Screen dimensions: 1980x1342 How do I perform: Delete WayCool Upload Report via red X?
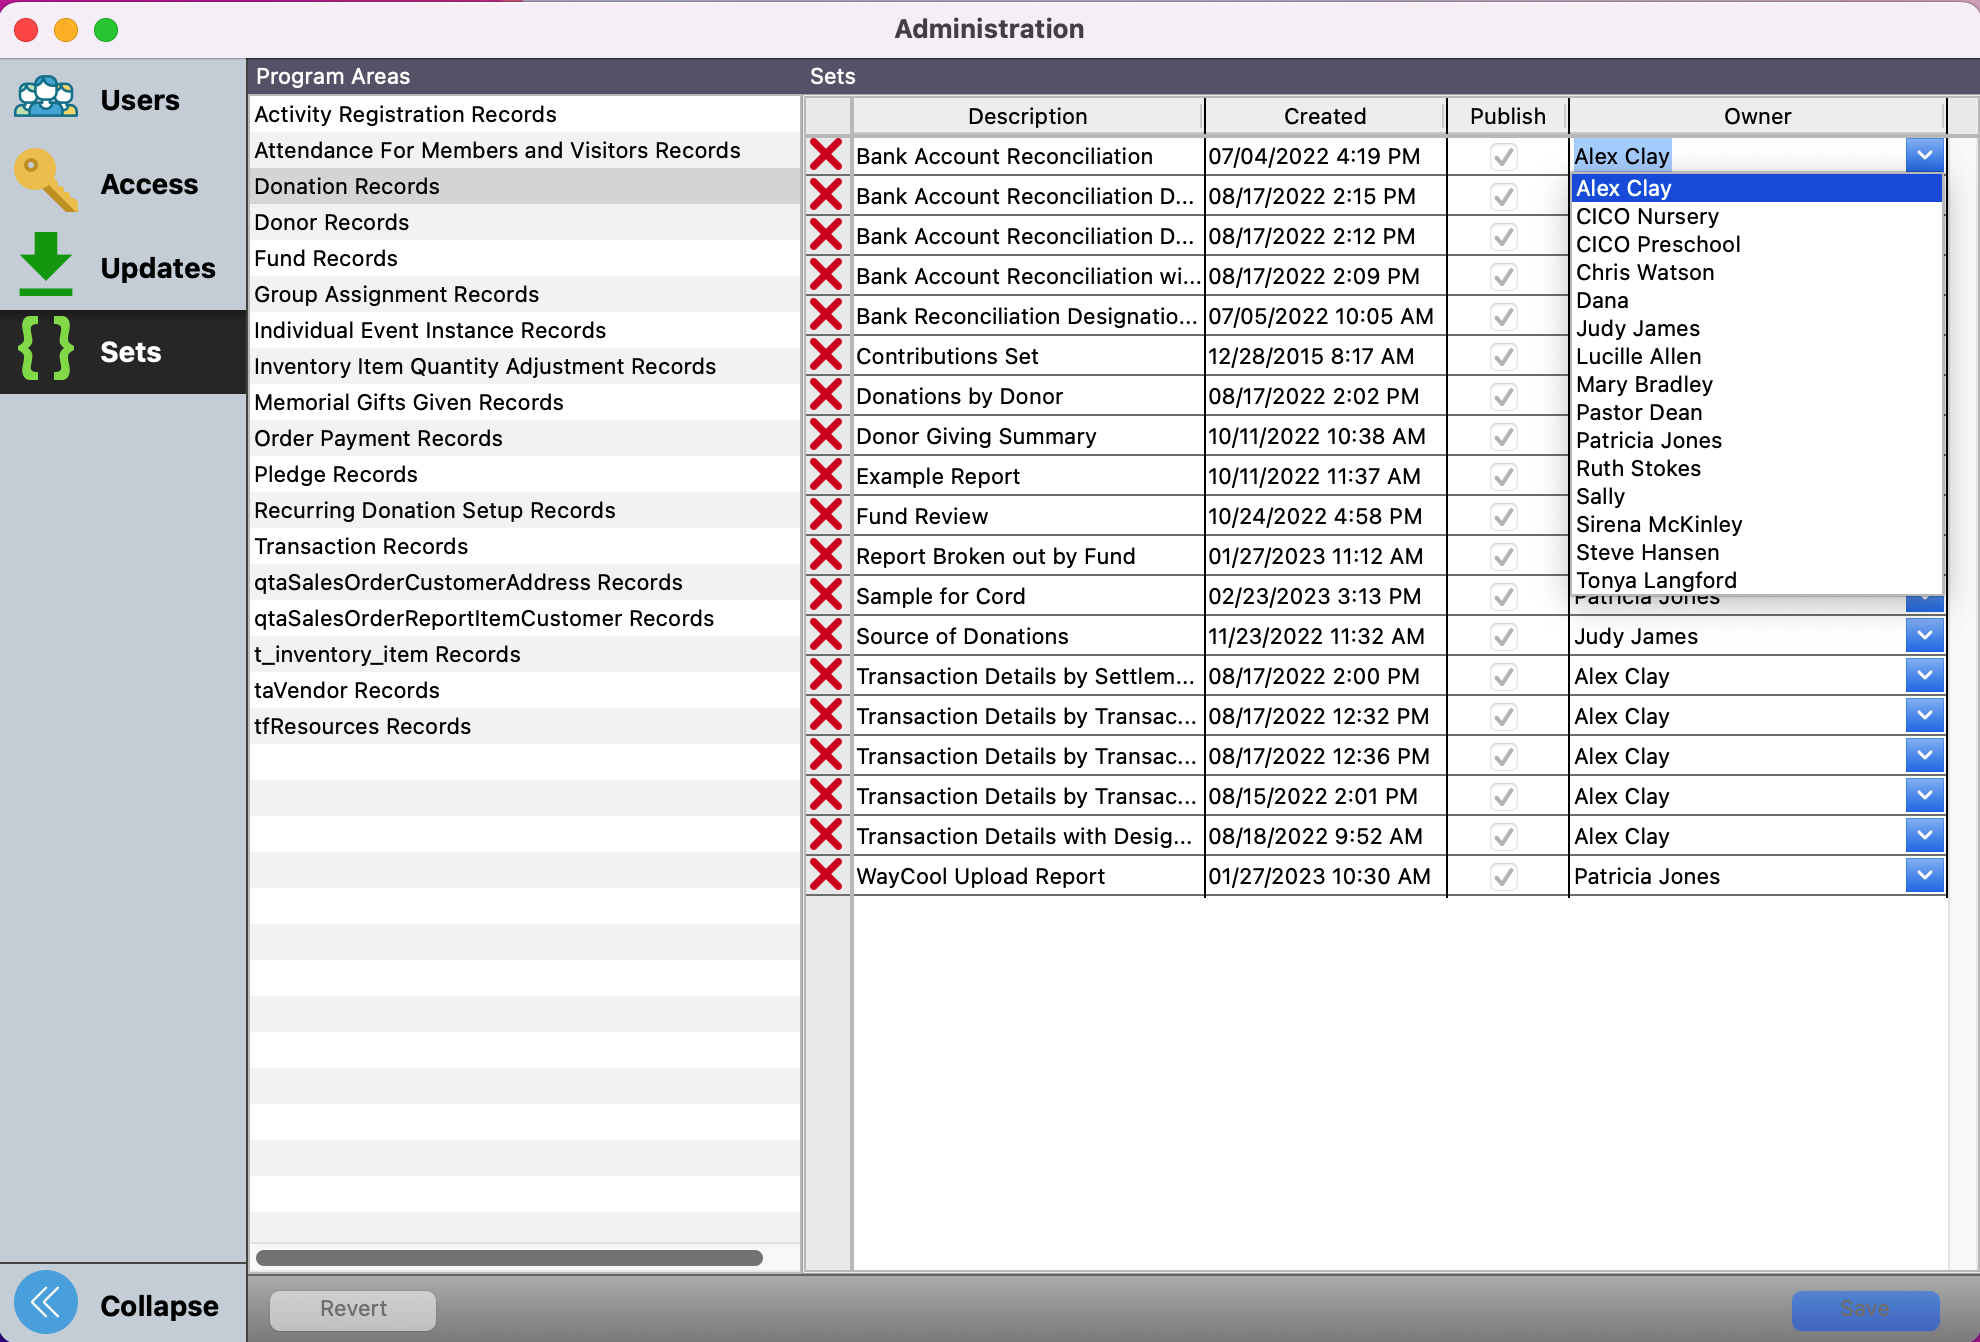(x=826, y=876)
